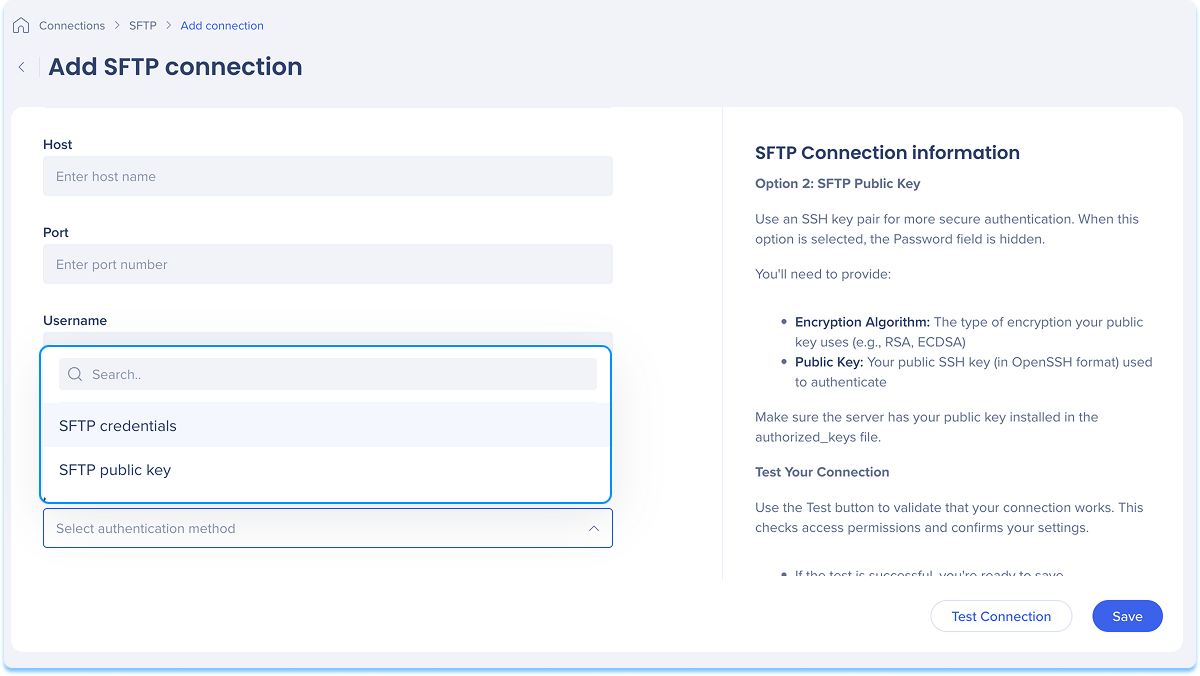The image size is (1200, 676).
Task: Collapse the authentication method chevron
Action: click(594, 528)
